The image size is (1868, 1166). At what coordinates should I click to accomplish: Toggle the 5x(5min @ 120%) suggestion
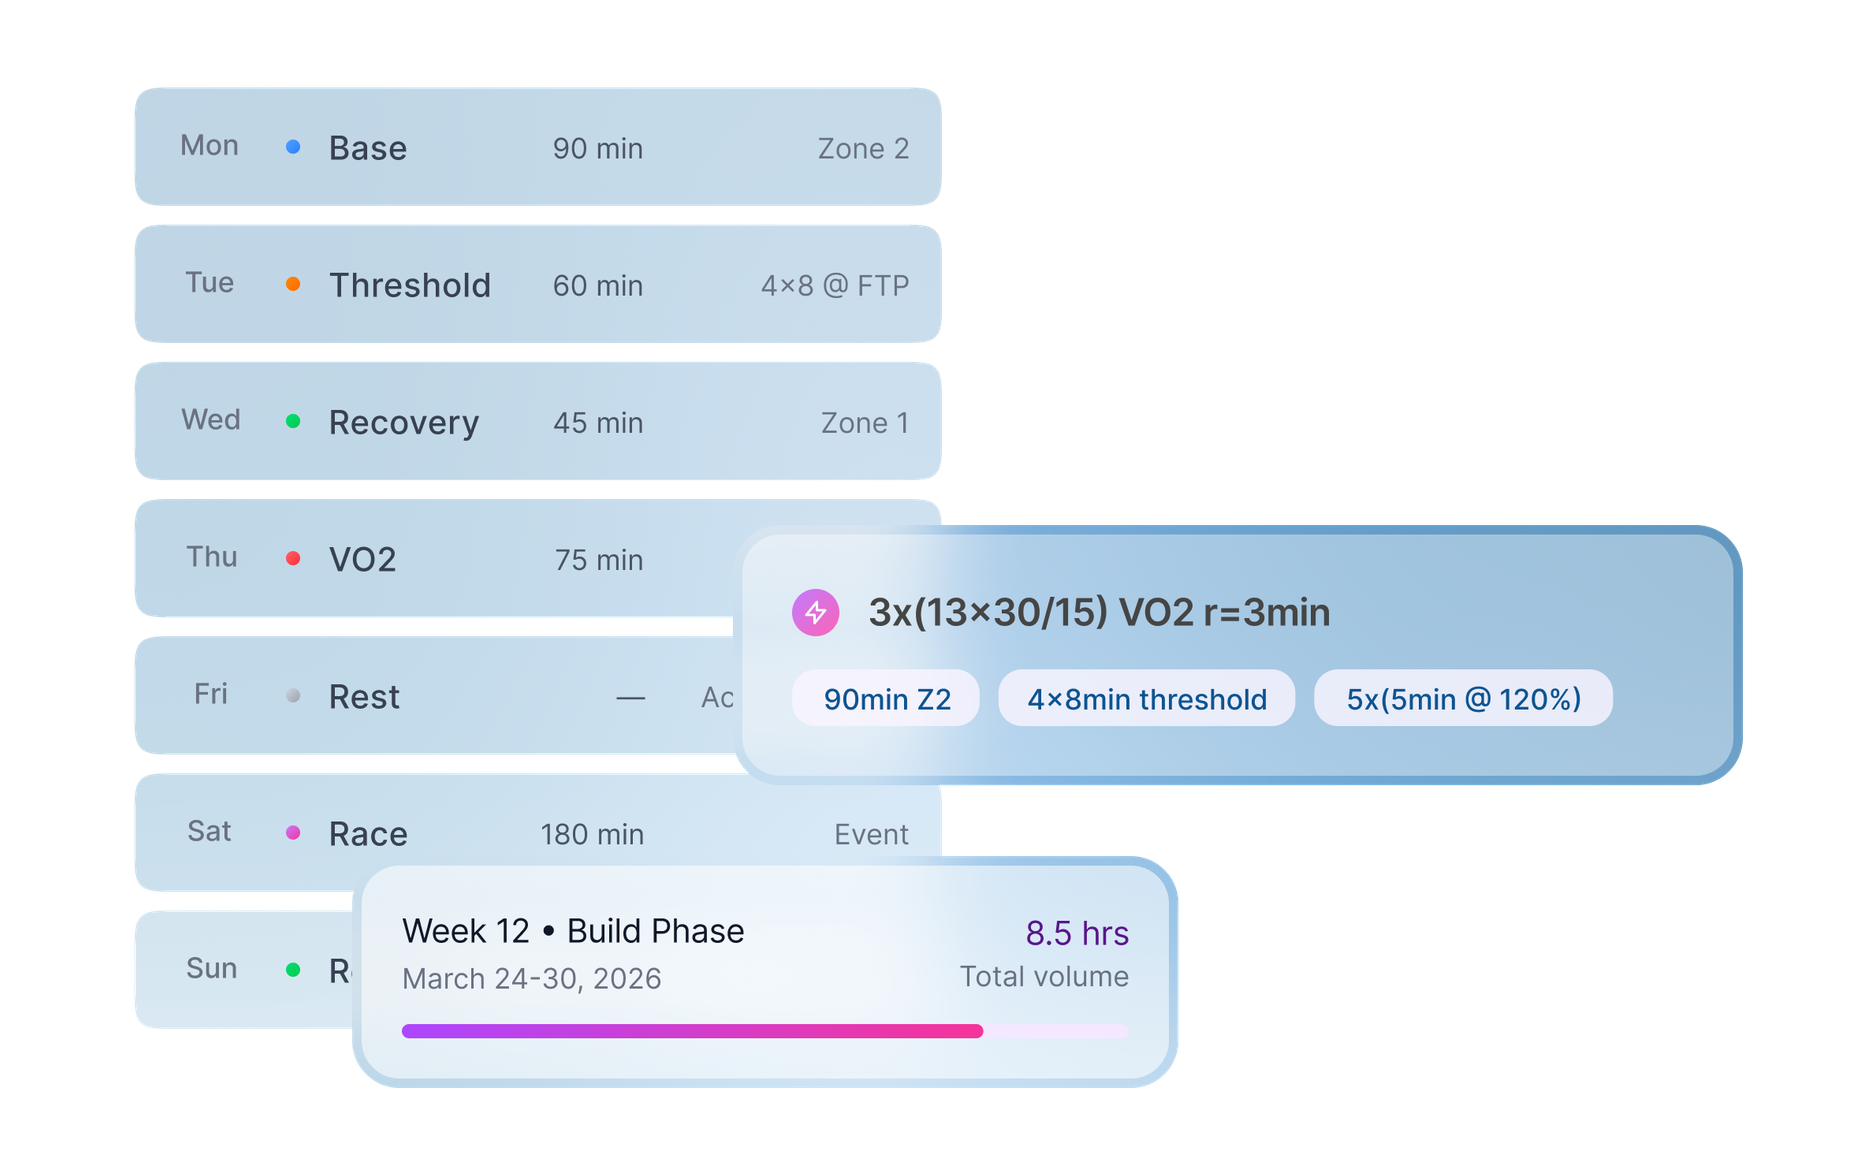pos(1462,698)
